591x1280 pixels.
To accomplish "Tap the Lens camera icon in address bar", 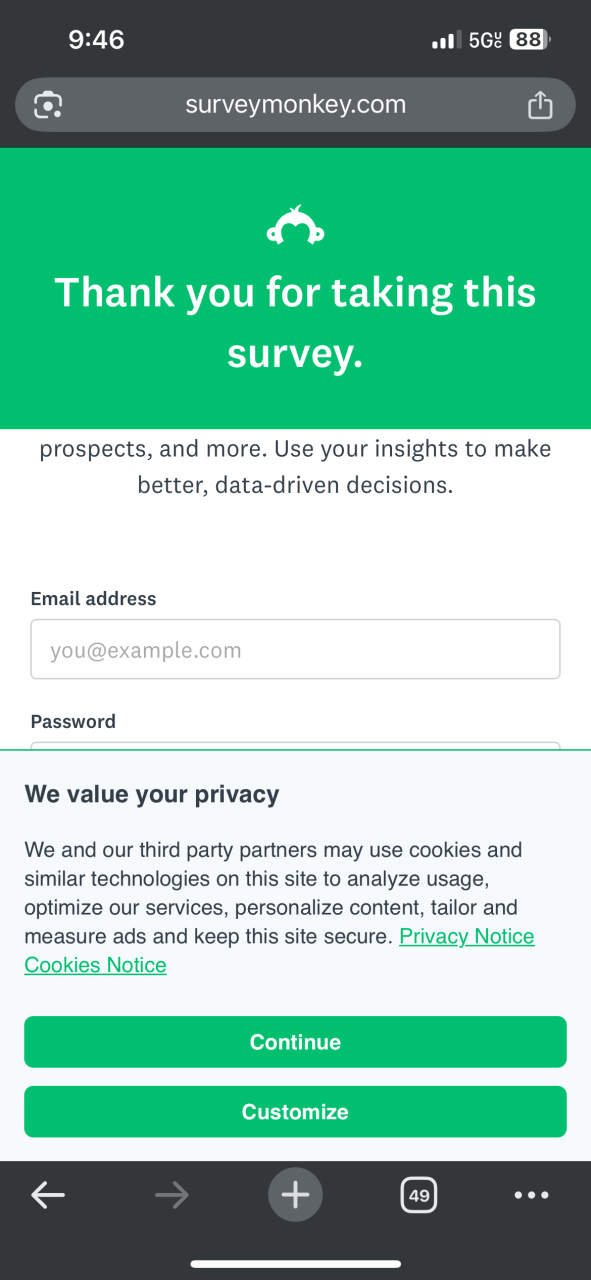I will (x=48, y=104).
